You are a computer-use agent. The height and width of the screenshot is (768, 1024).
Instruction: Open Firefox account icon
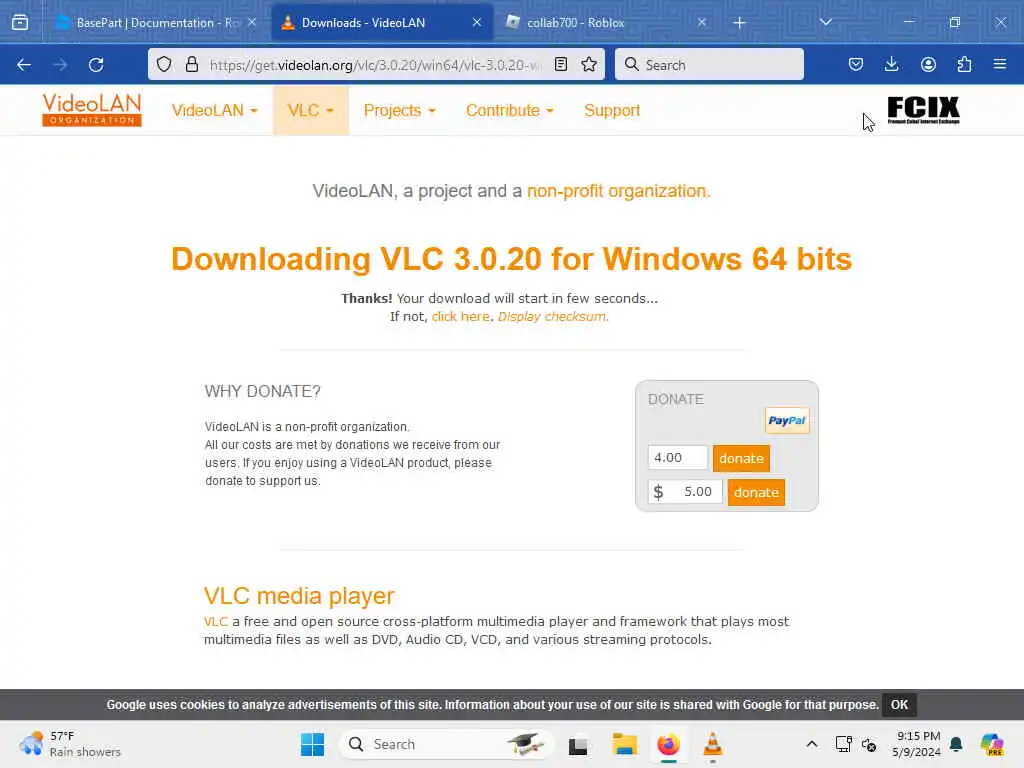click(928, 64)
